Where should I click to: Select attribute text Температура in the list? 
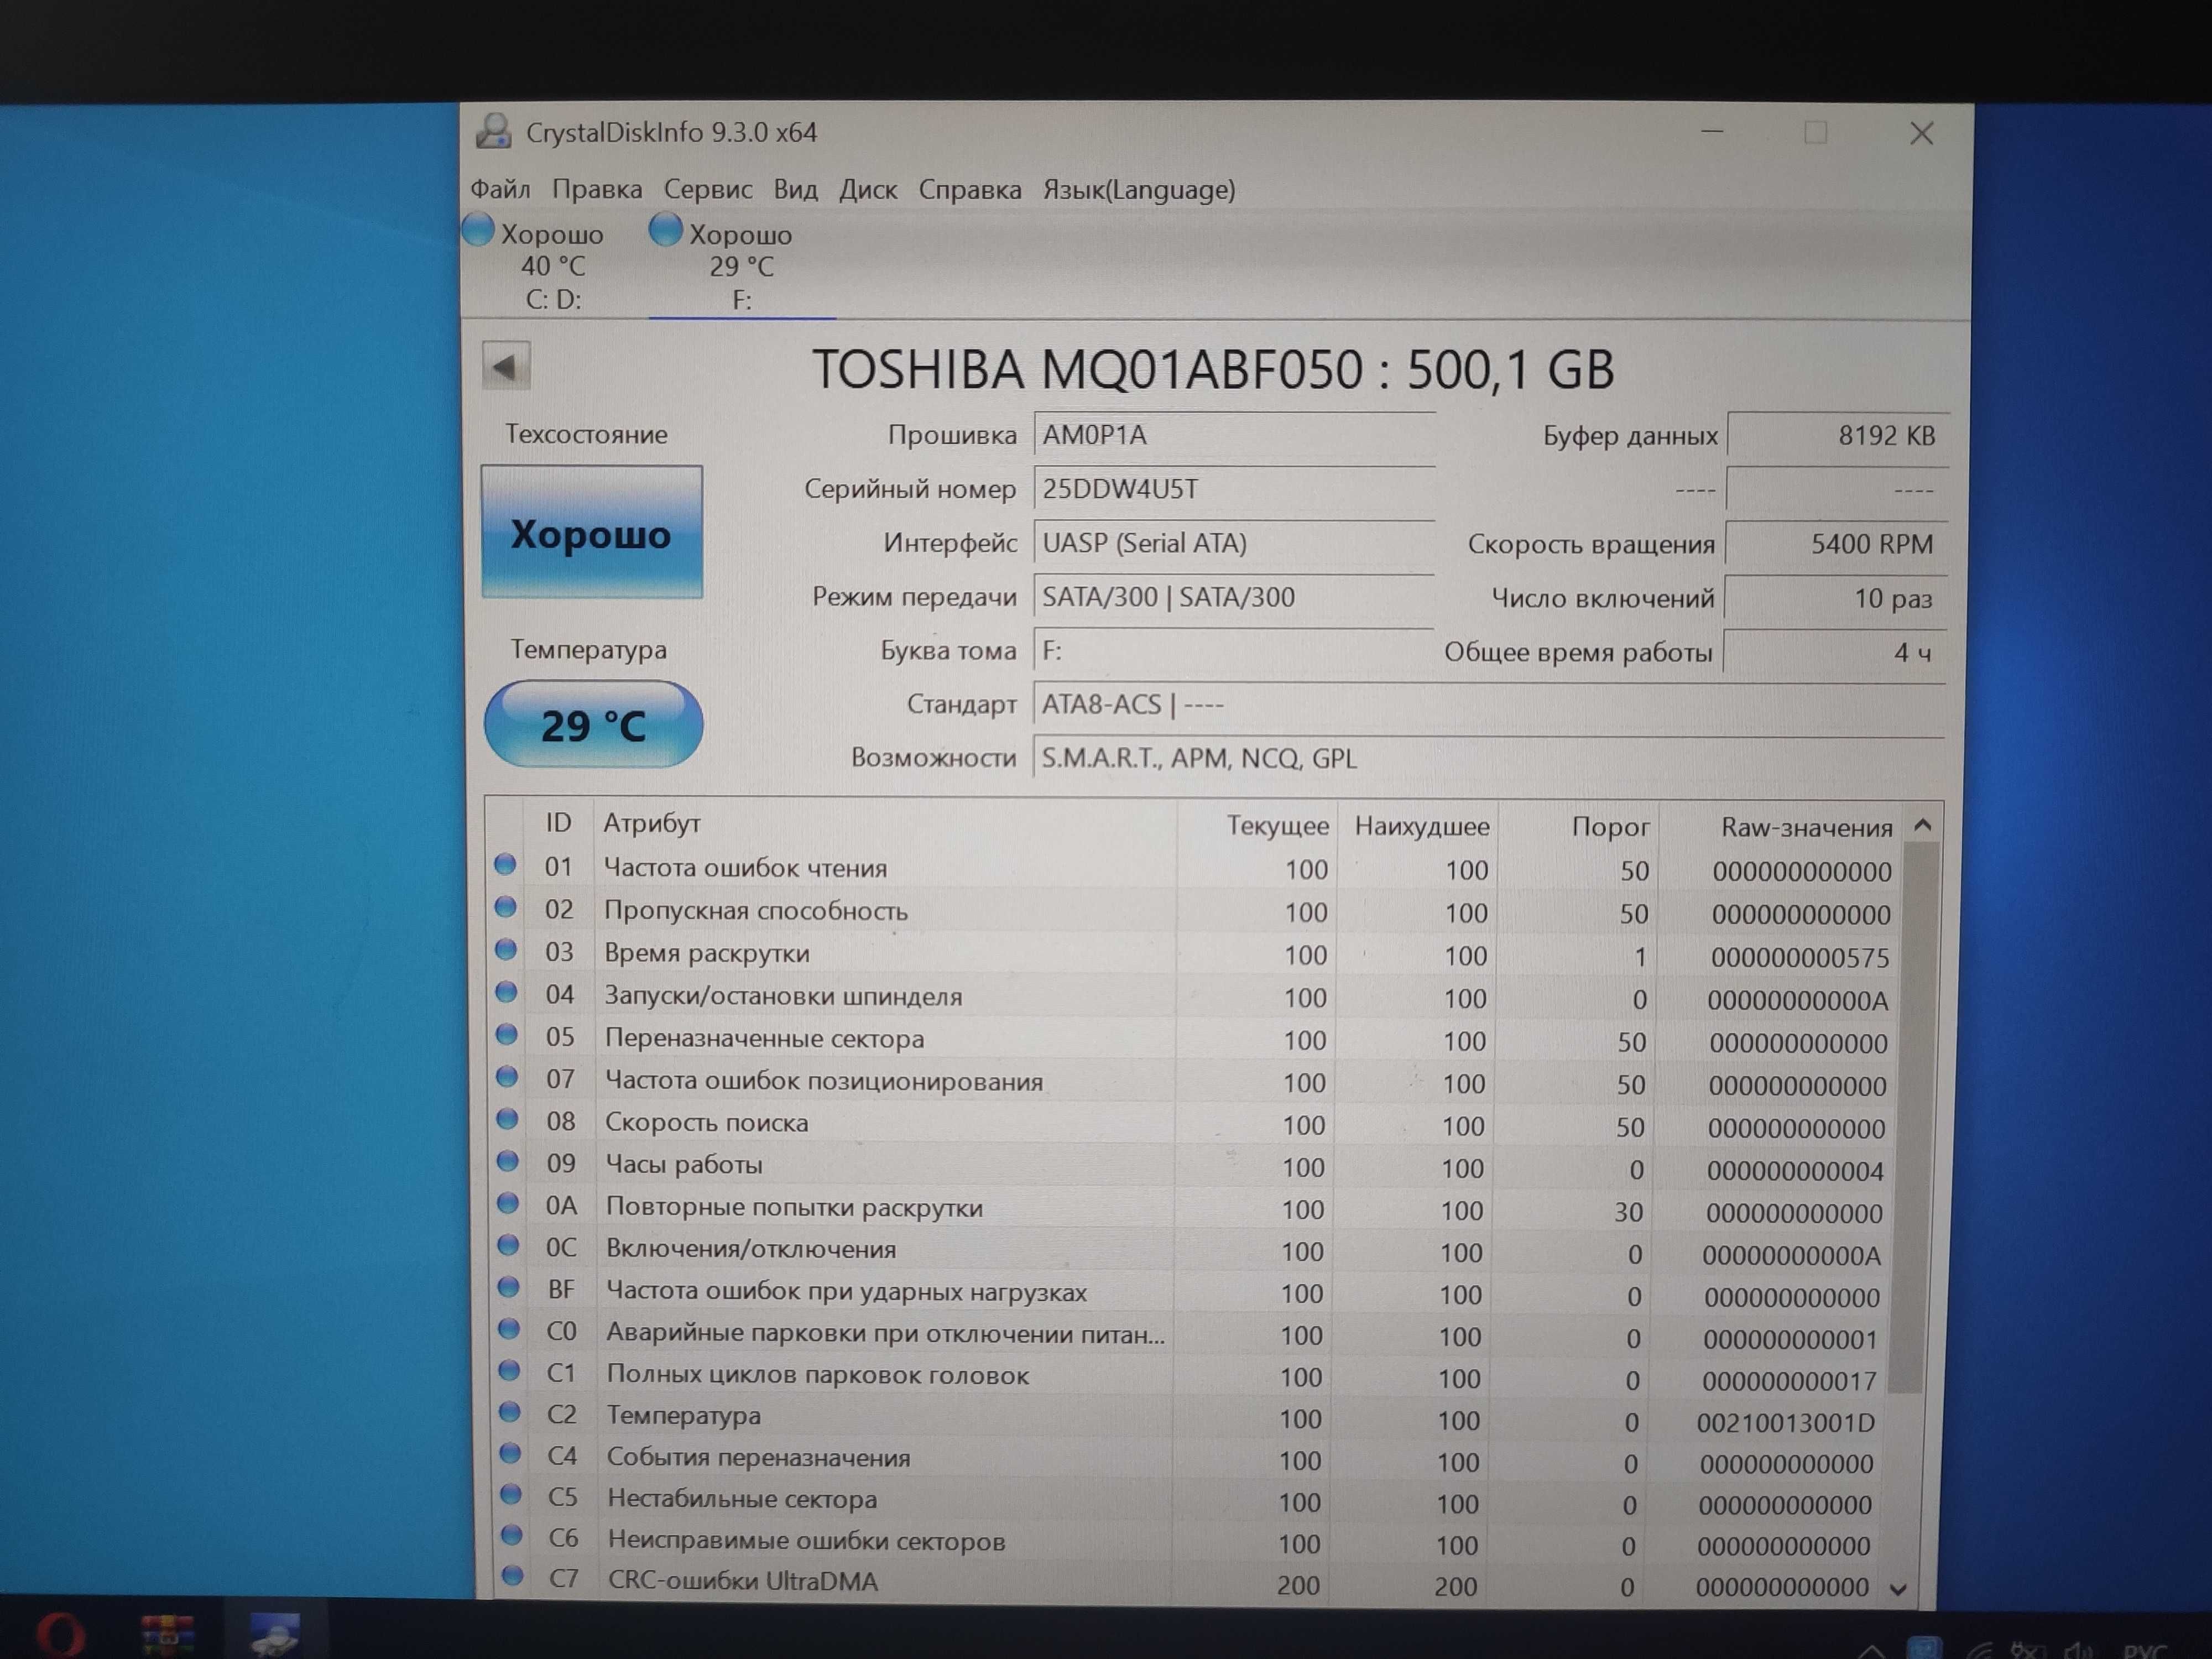pos(684,1416)
